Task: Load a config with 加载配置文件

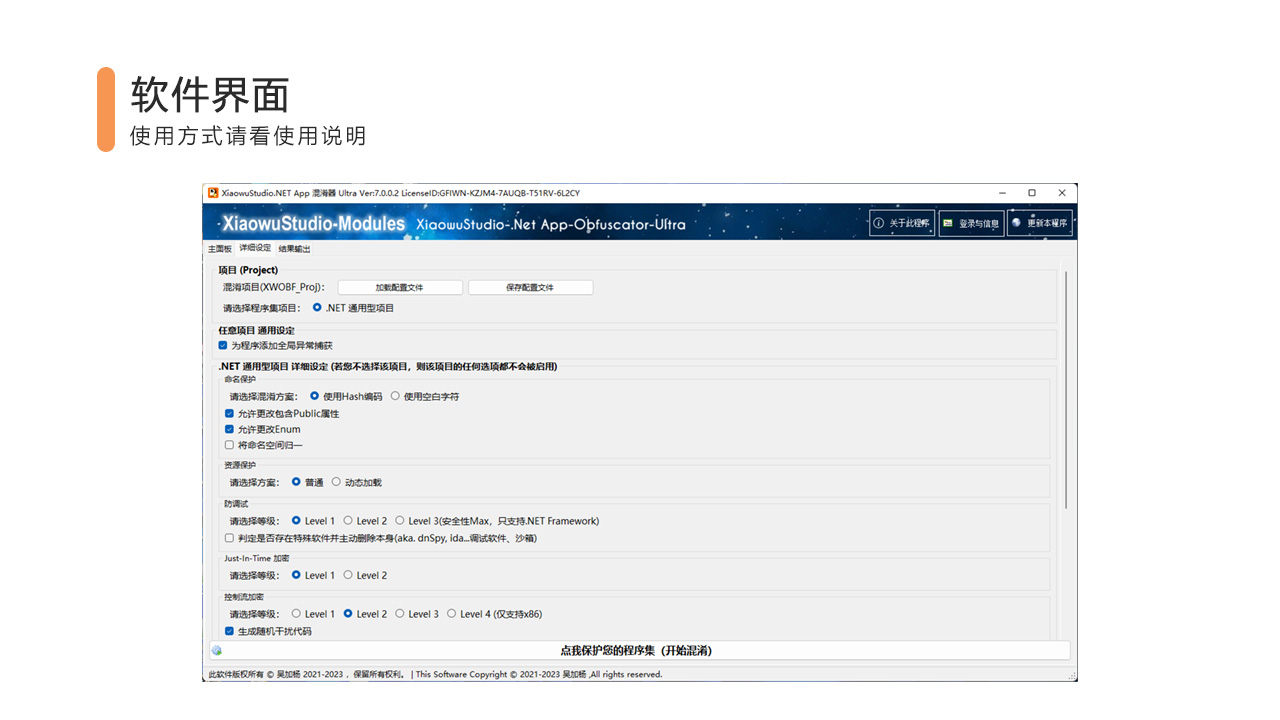Action: [400, 287]
